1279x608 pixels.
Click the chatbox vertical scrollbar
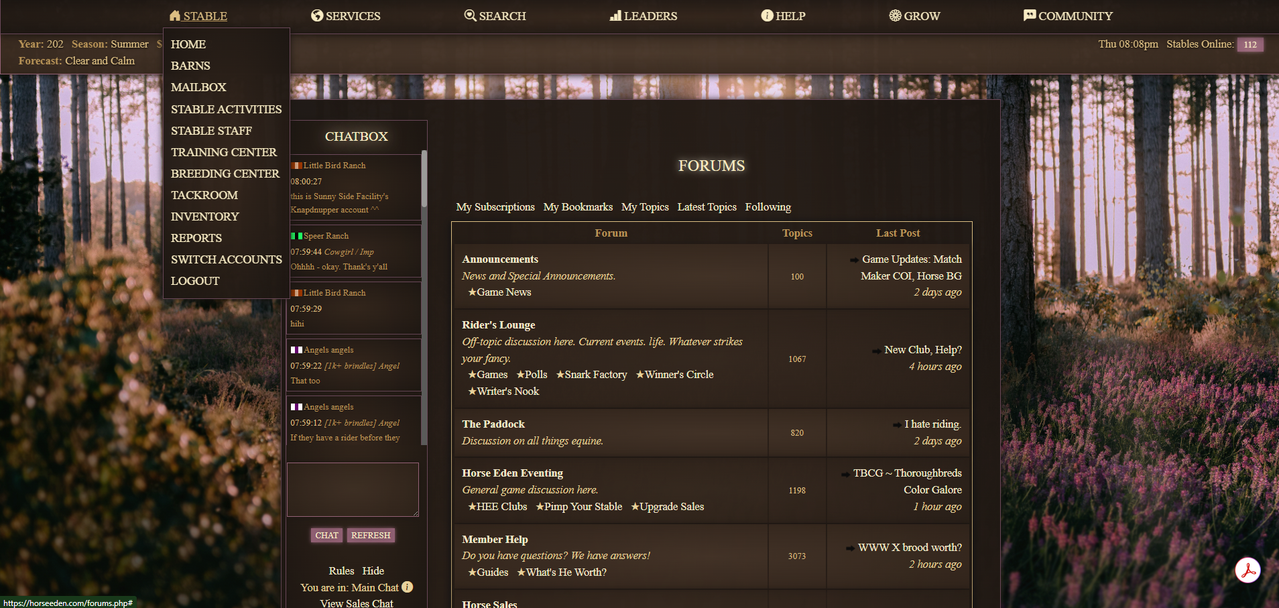pos(424,298)
